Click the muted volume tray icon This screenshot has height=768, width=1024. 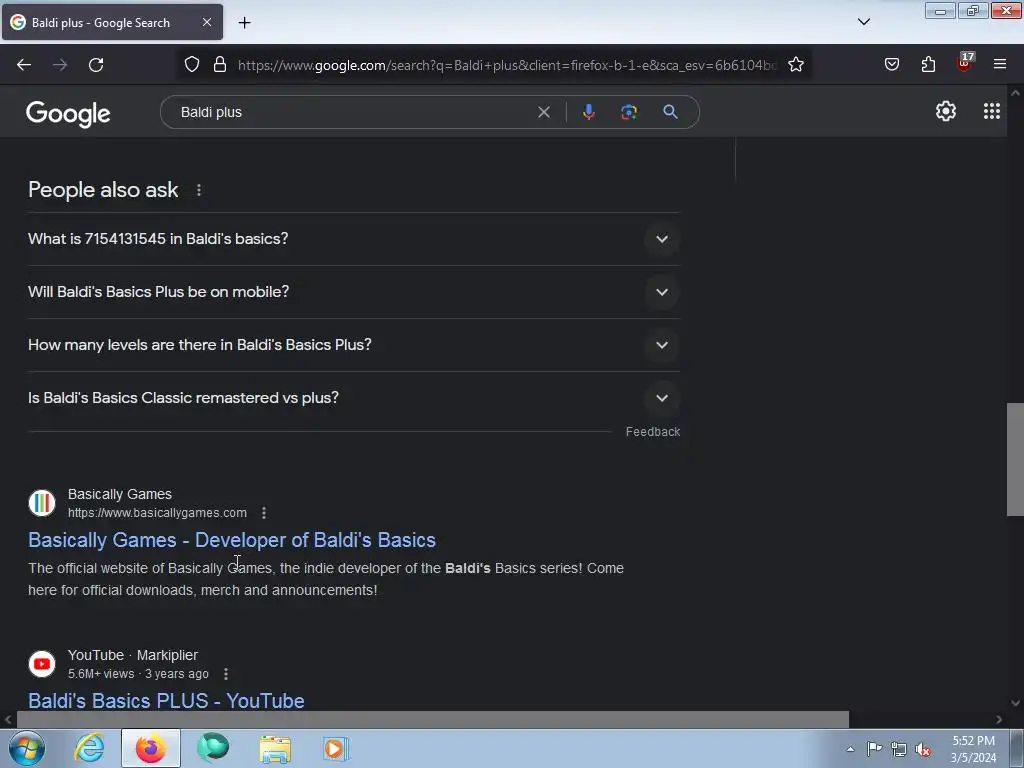click(923, 750)
